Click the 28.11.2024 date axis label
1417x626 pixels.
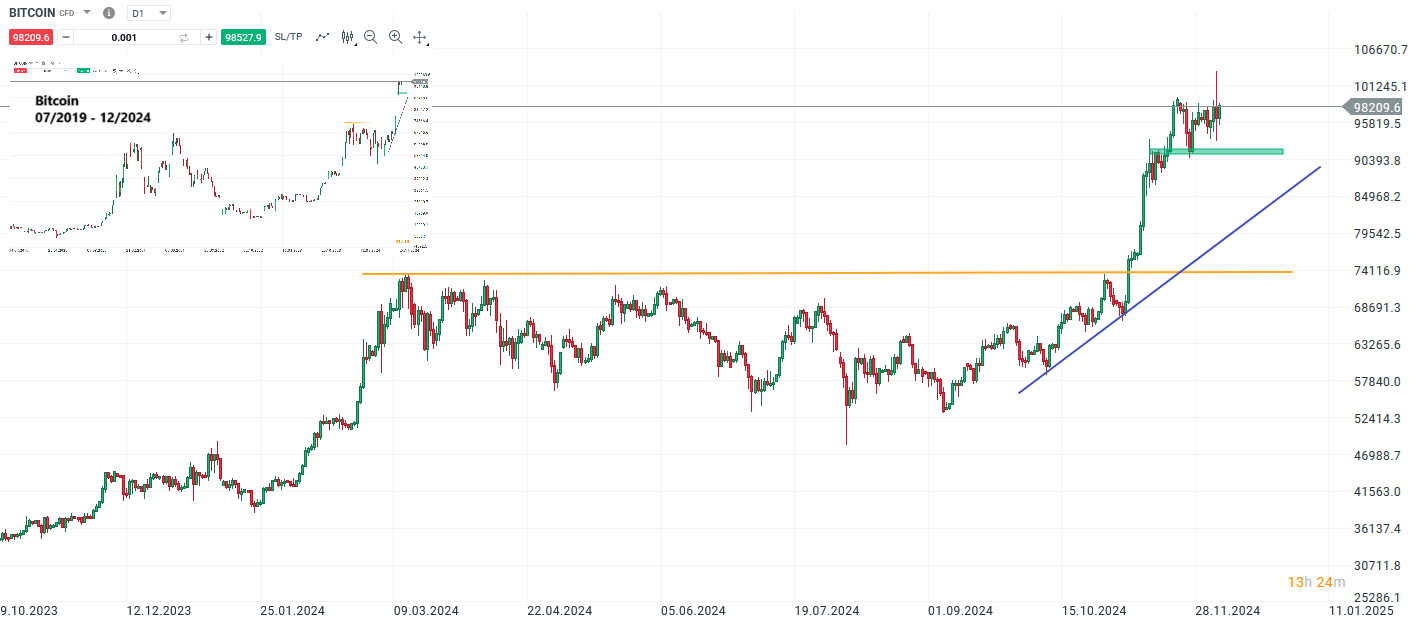[x=1229, y=609]
